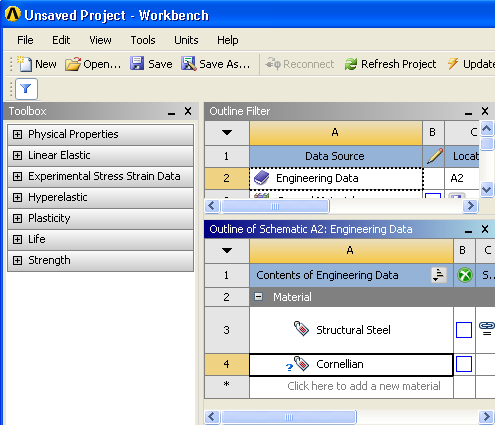The width and height of the screenshot is (495, 425).
Task: Expand Hyperelastic toolbox group
Action: pos(17,197)
